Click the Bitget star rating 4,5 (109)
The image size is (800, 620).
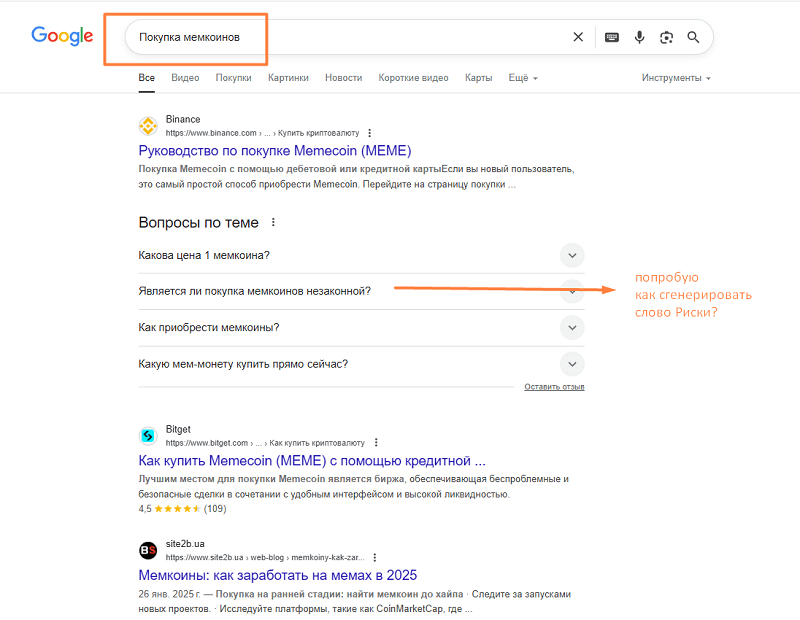[x=182, y=509]
